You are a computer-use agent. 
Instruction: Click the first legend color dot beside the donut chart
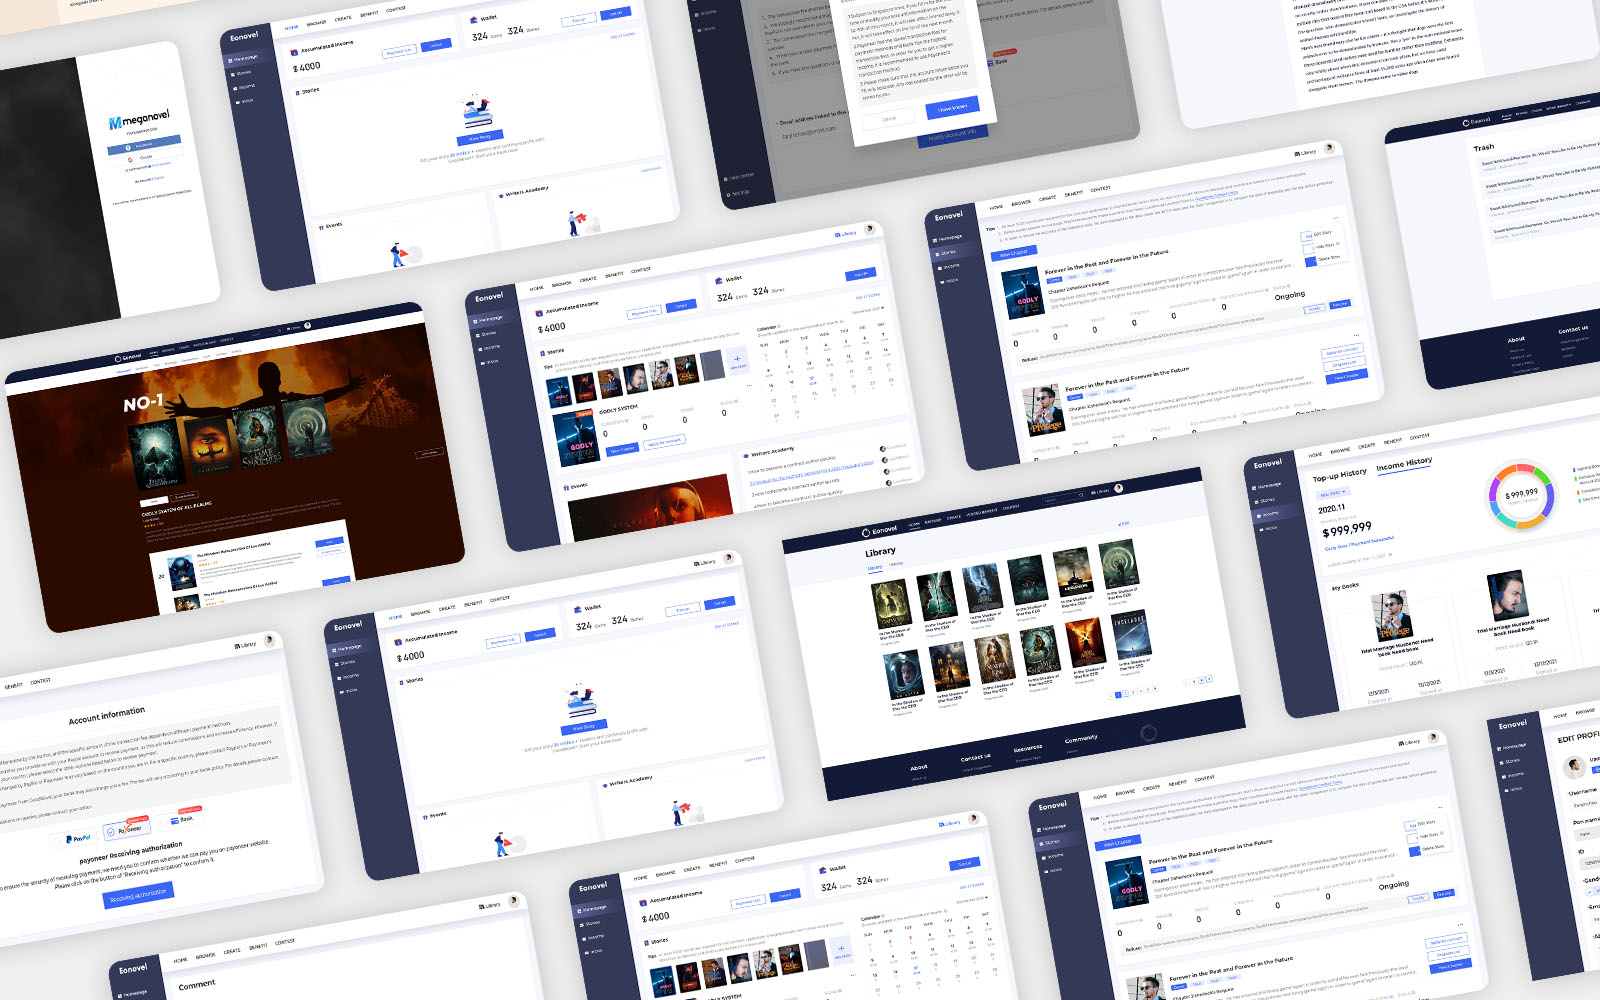coord(1574,469)
